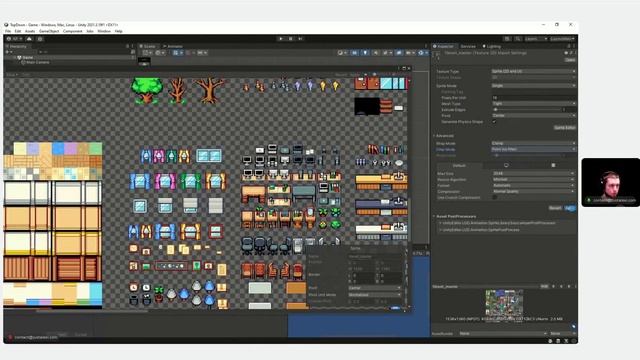
Task: Open the Compression dropdown
Action: click(x=533, y=191)
